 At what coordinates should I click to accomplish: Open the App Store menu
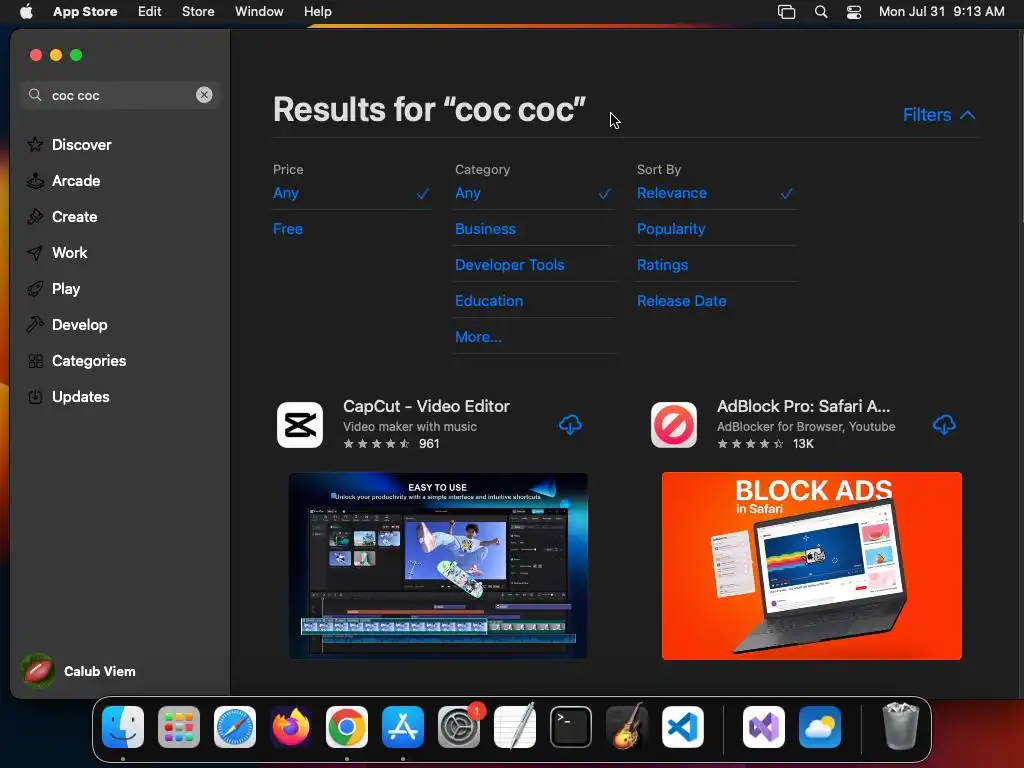pyautogui.click(x=85, y=11)
